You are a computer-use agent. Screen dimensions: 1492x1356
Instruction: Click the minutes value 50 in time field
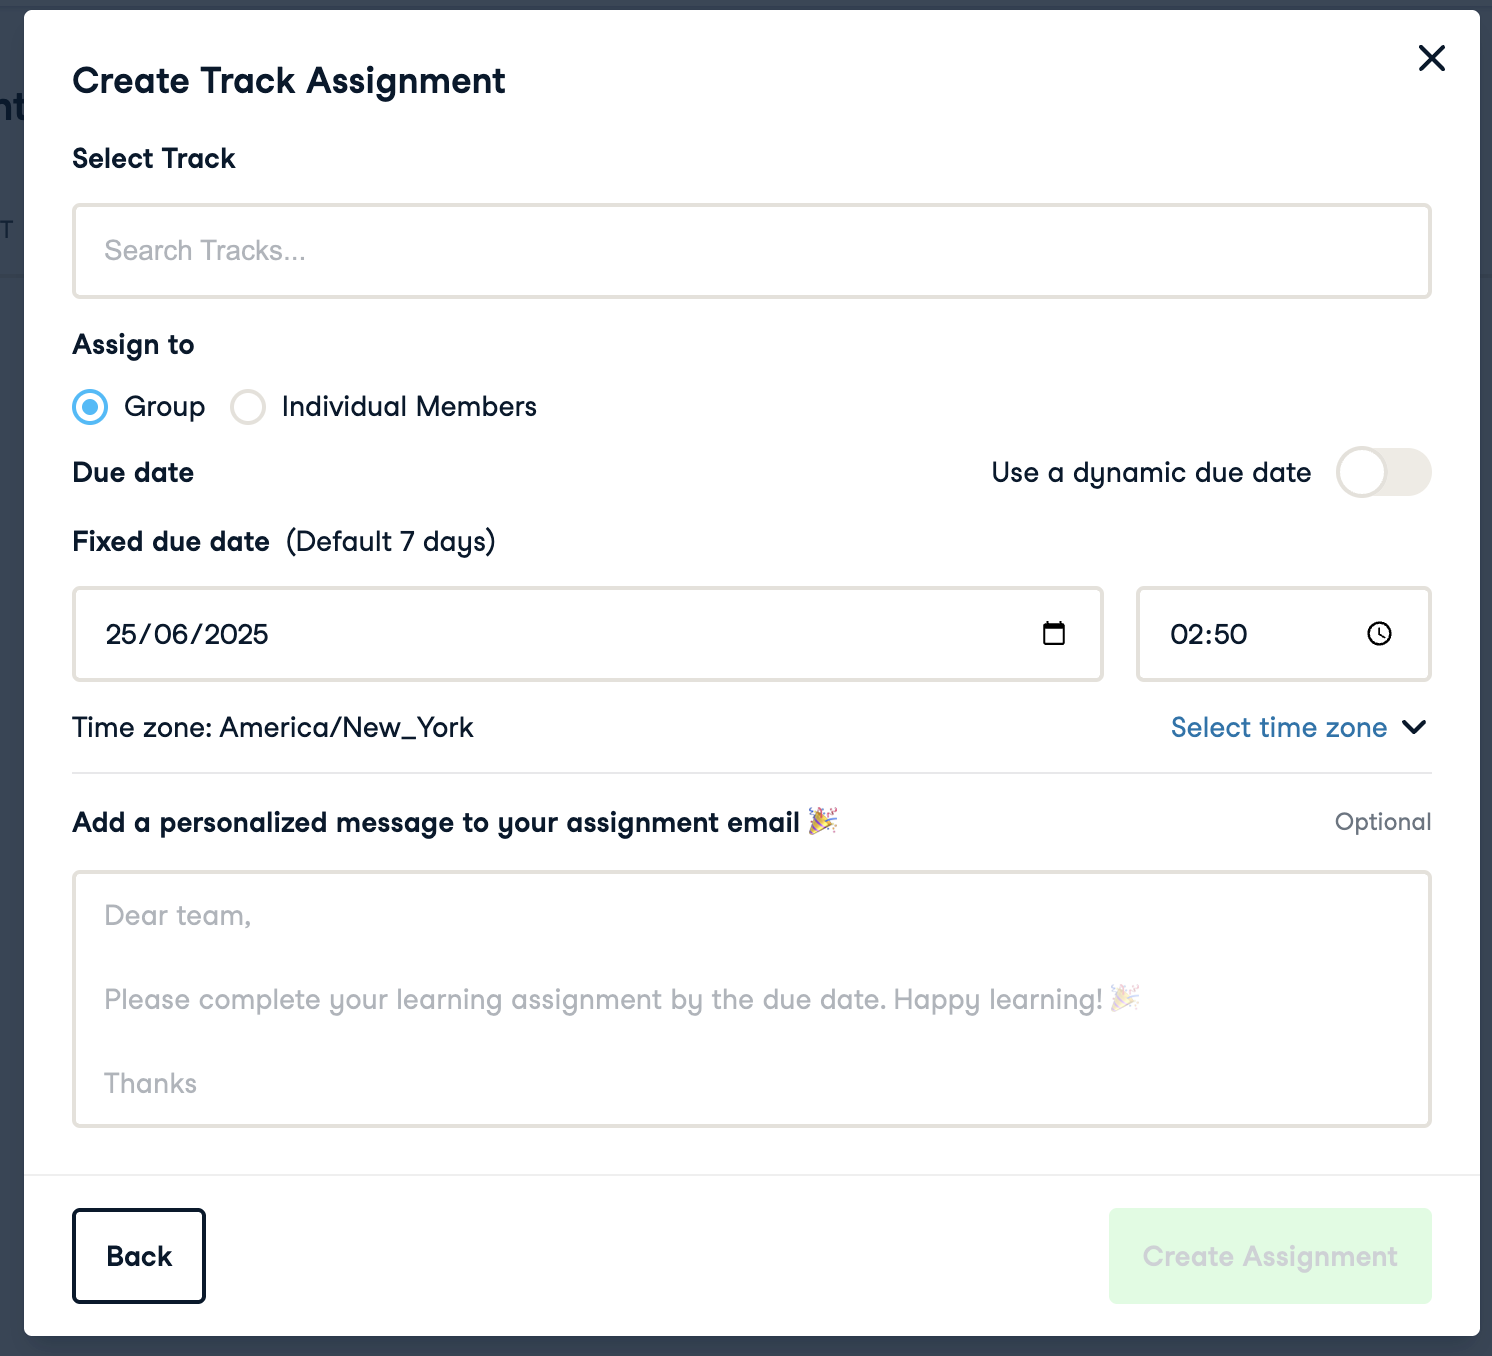tap(1231, 635)
